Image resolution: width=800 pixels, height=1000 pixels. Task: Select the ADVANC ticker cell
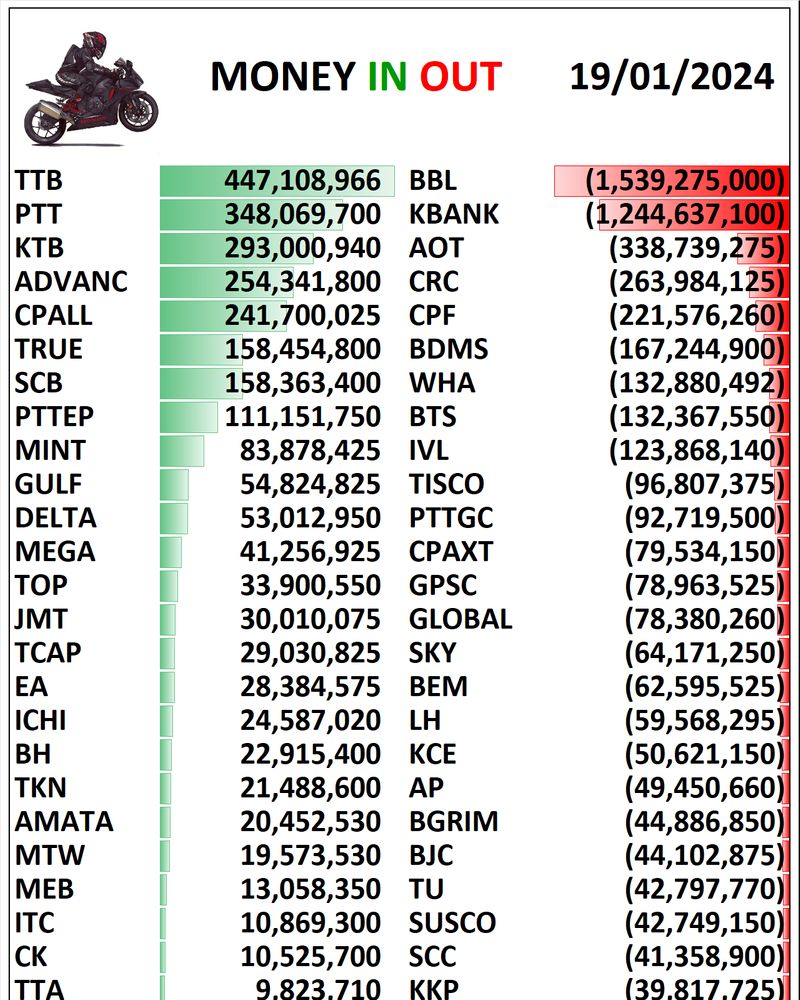coord(71,282)
